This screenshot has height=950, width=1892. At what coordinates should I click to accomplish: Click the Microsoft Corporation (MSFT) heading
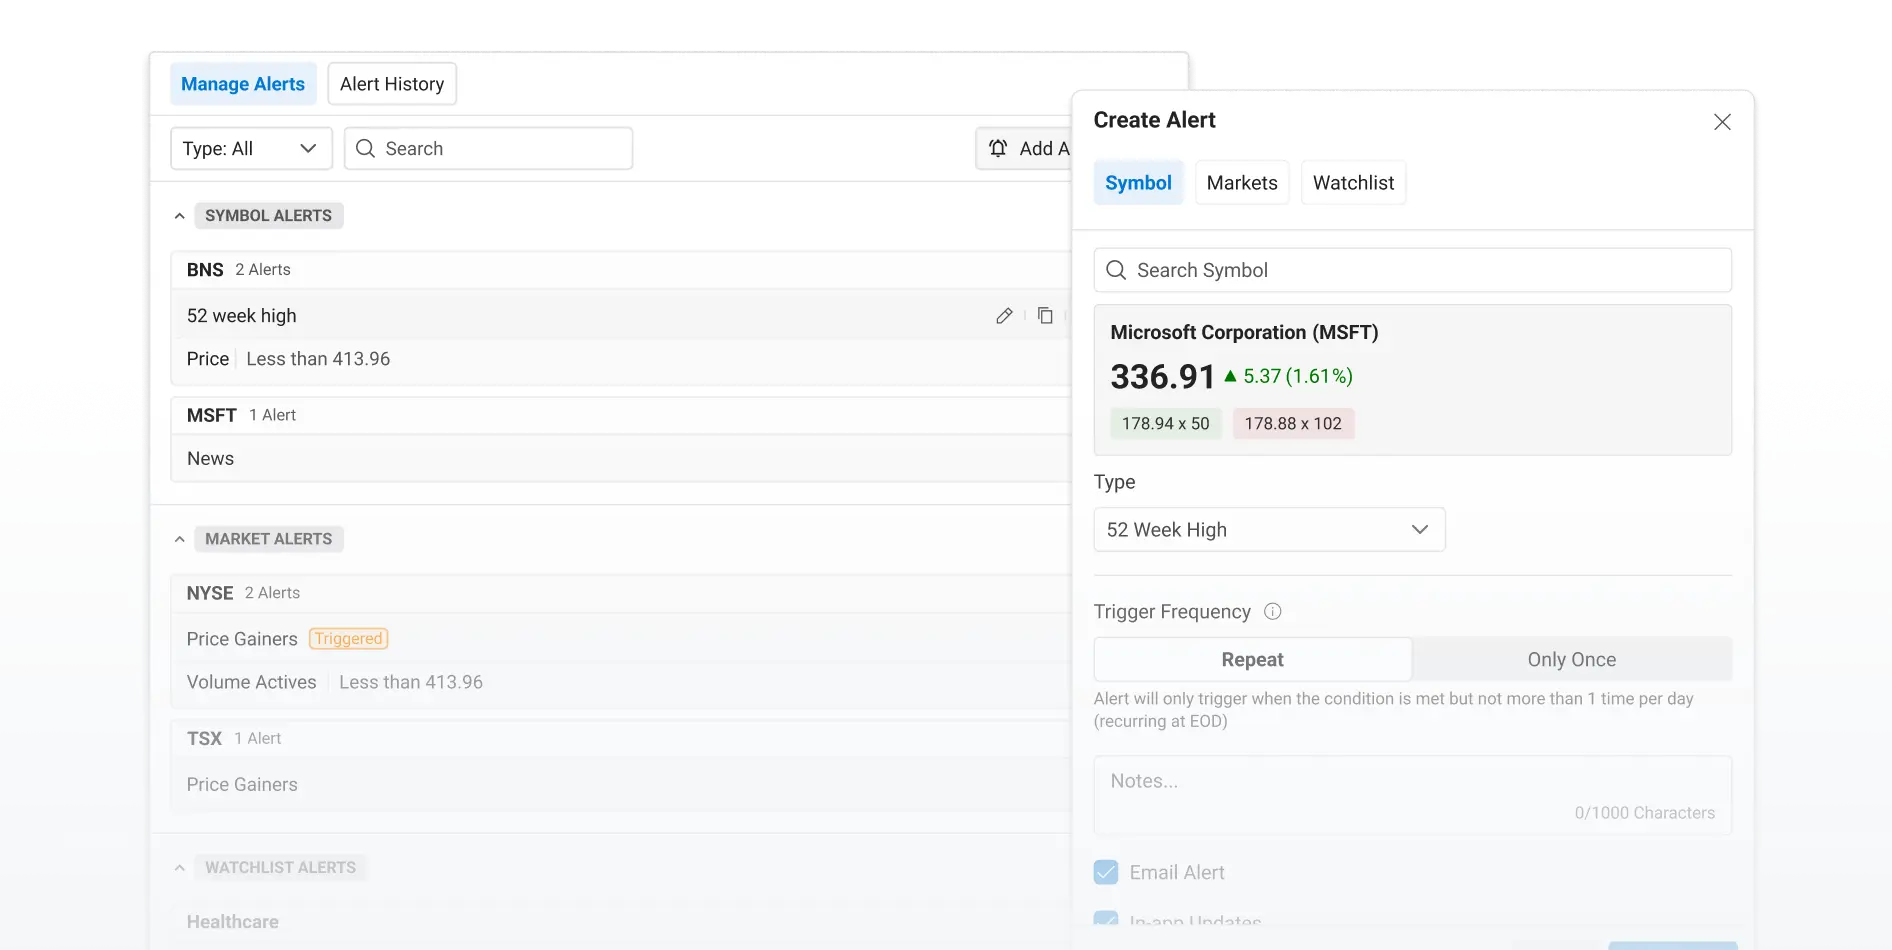[x=1244, y=332]
